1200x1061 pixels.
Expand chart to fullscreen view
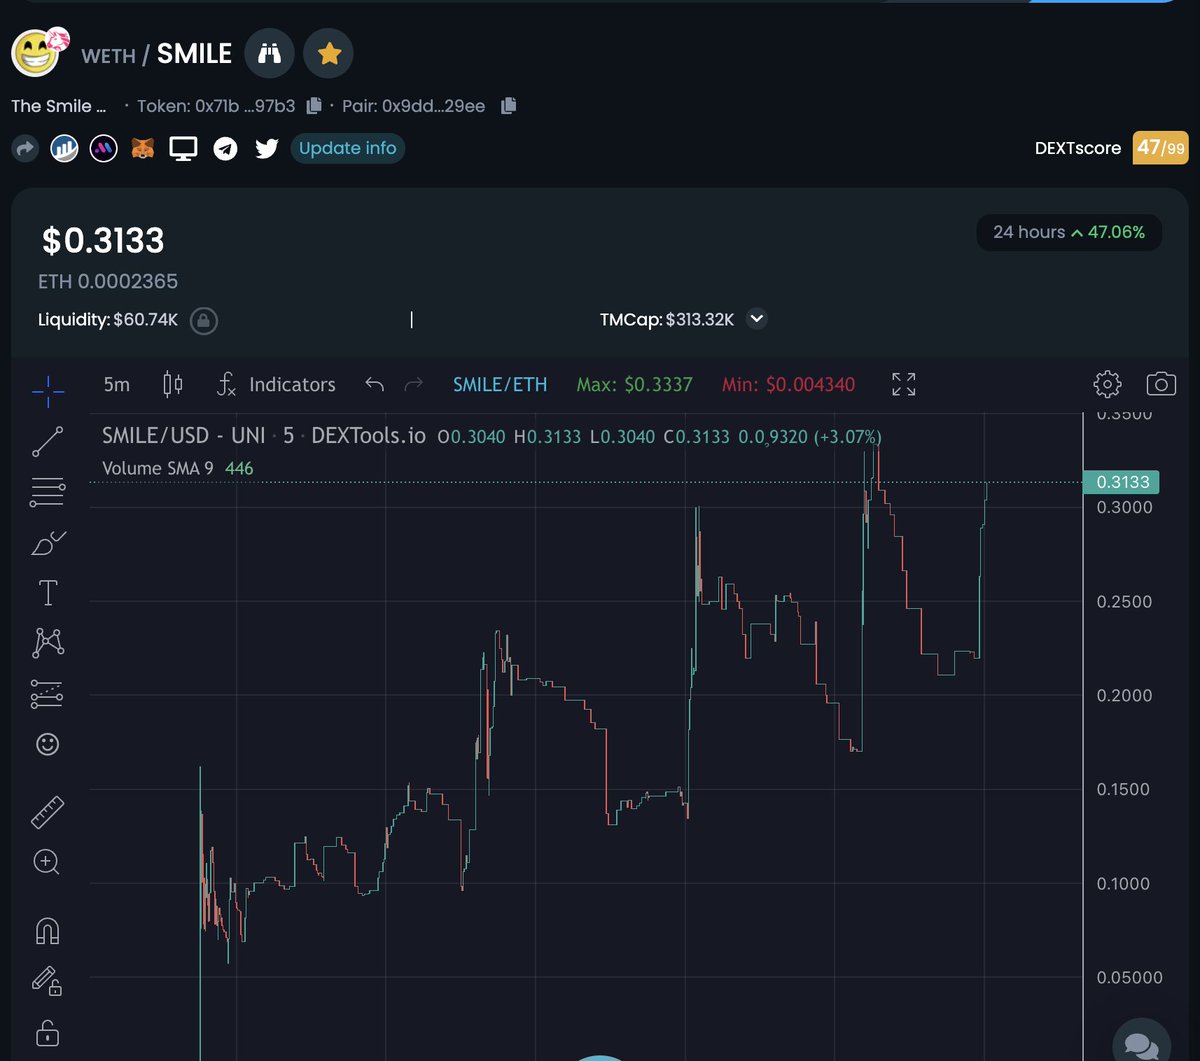903,383
